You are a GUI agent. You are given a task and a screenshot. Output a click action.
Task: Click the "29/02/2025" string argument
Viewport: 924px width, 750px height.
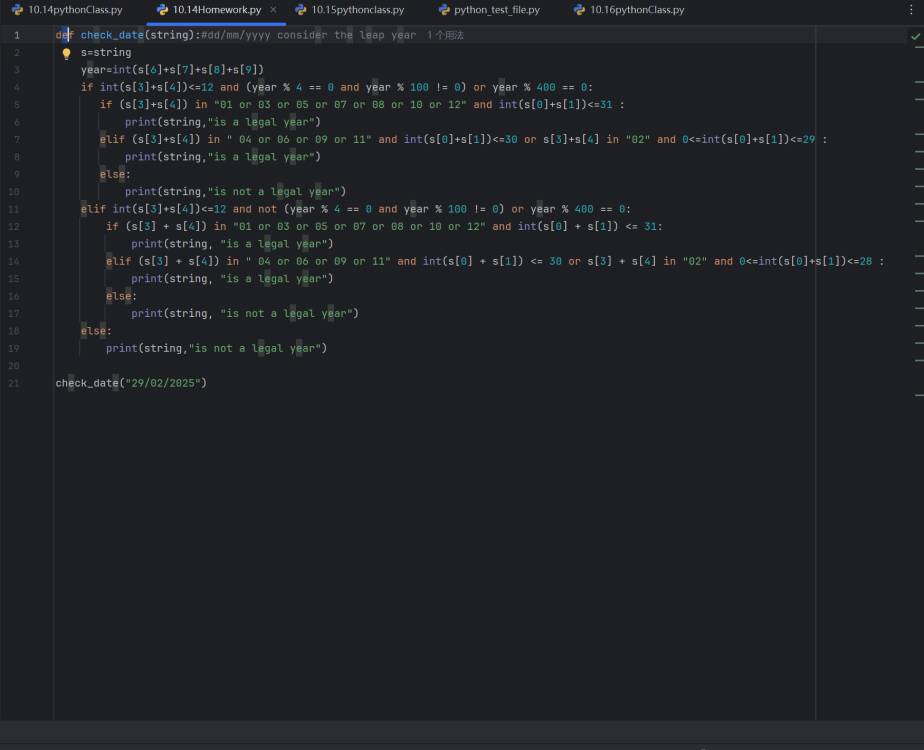(163, 383)
